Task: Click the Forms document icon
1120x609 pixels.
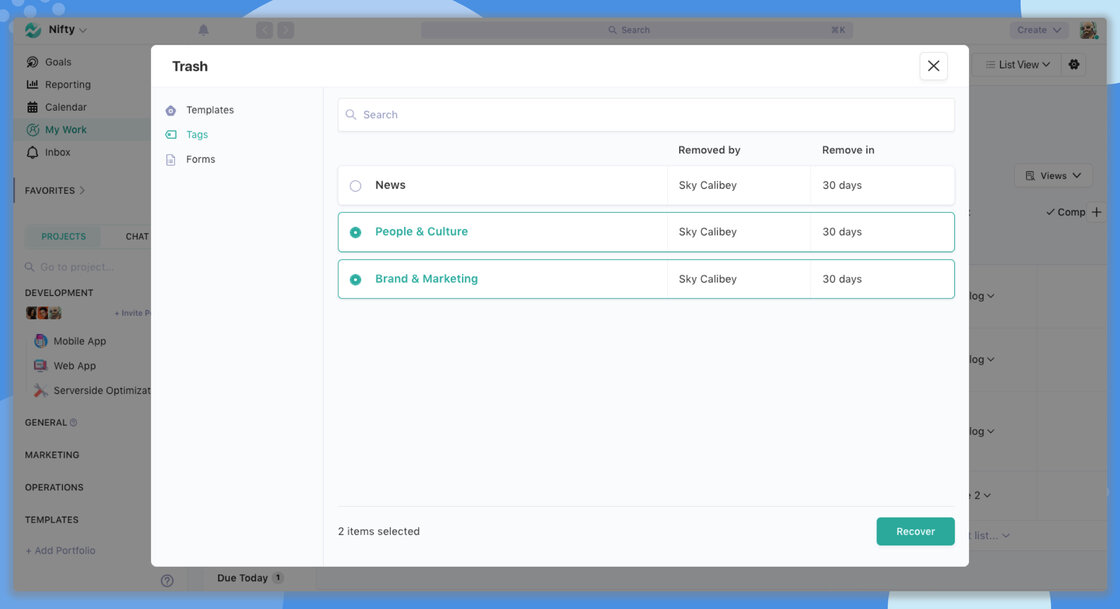Action: [x=171, y=160]
